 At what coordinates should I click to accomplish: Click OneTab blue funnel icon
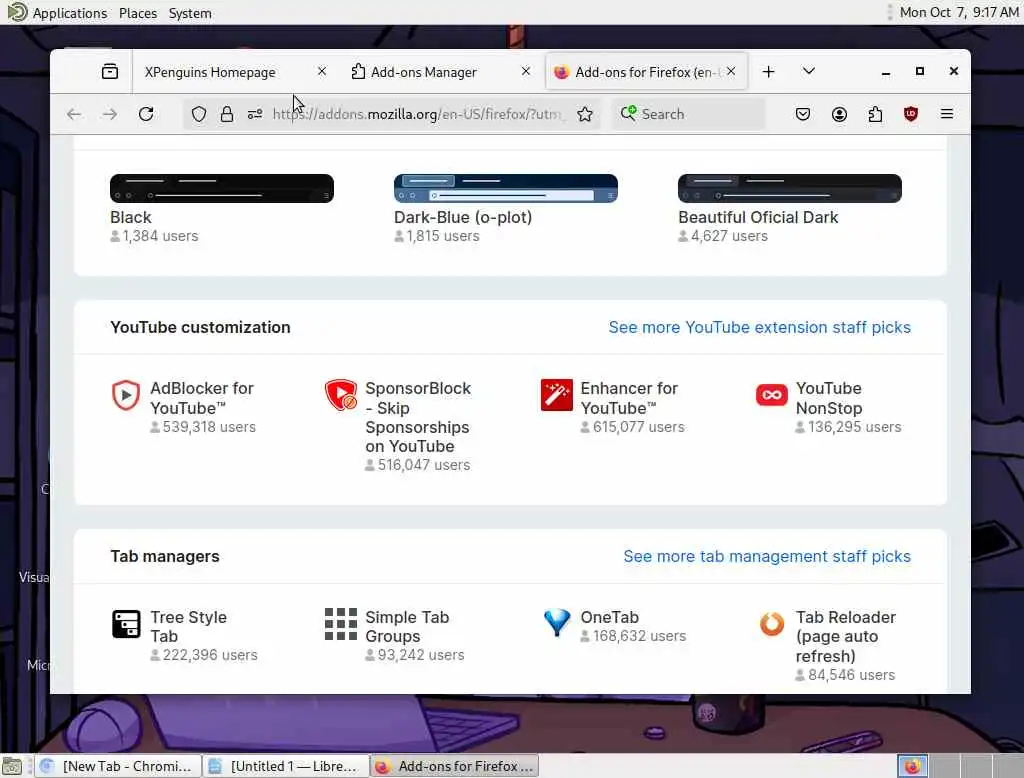tap(556, 623)
